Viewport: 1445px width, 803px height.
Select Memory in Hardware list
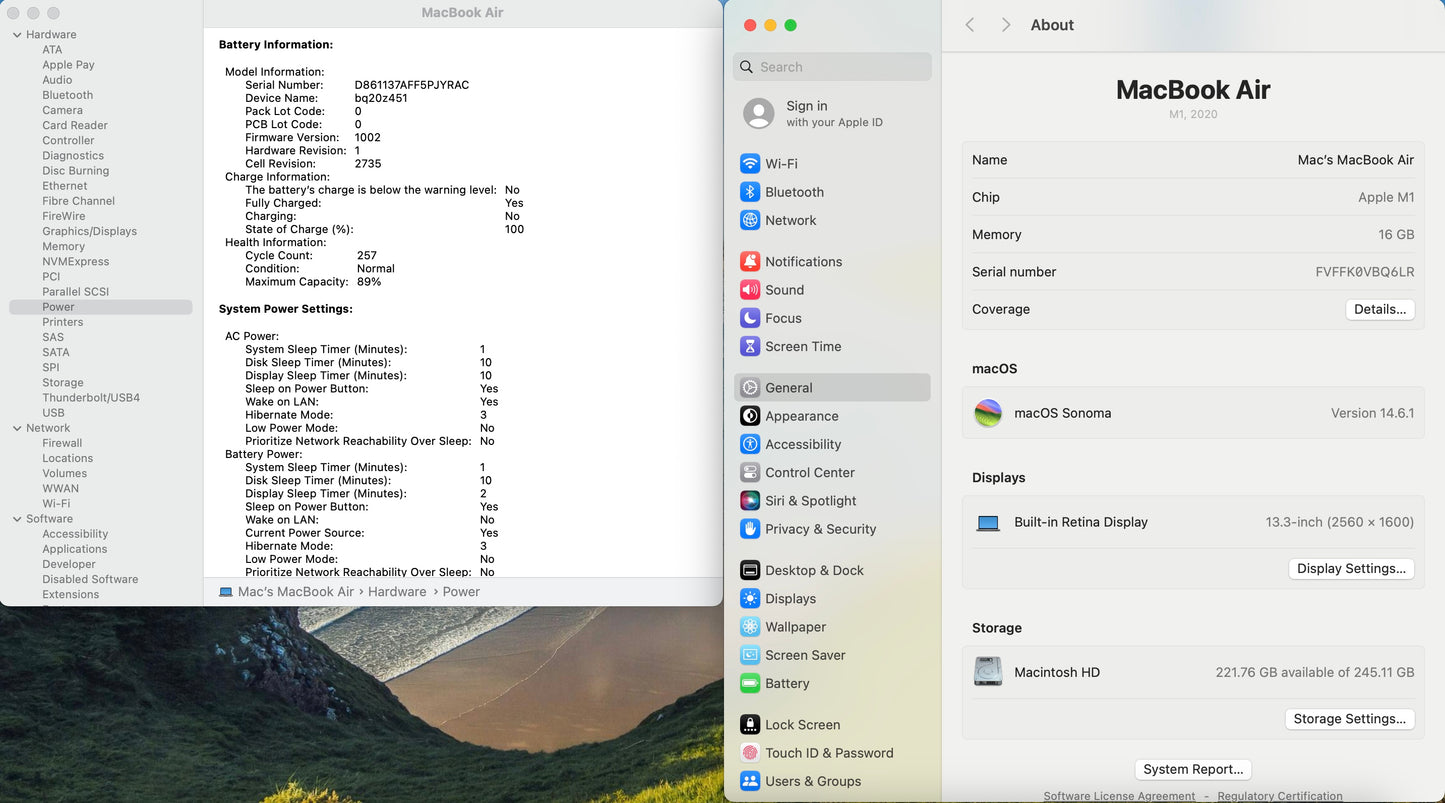63,247
